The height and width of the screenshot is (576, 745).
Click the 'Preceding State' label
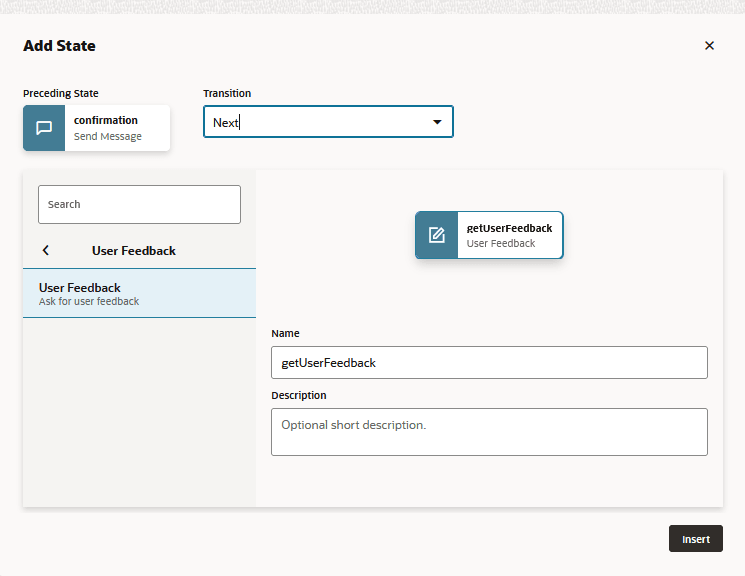[x=61, y=93]
